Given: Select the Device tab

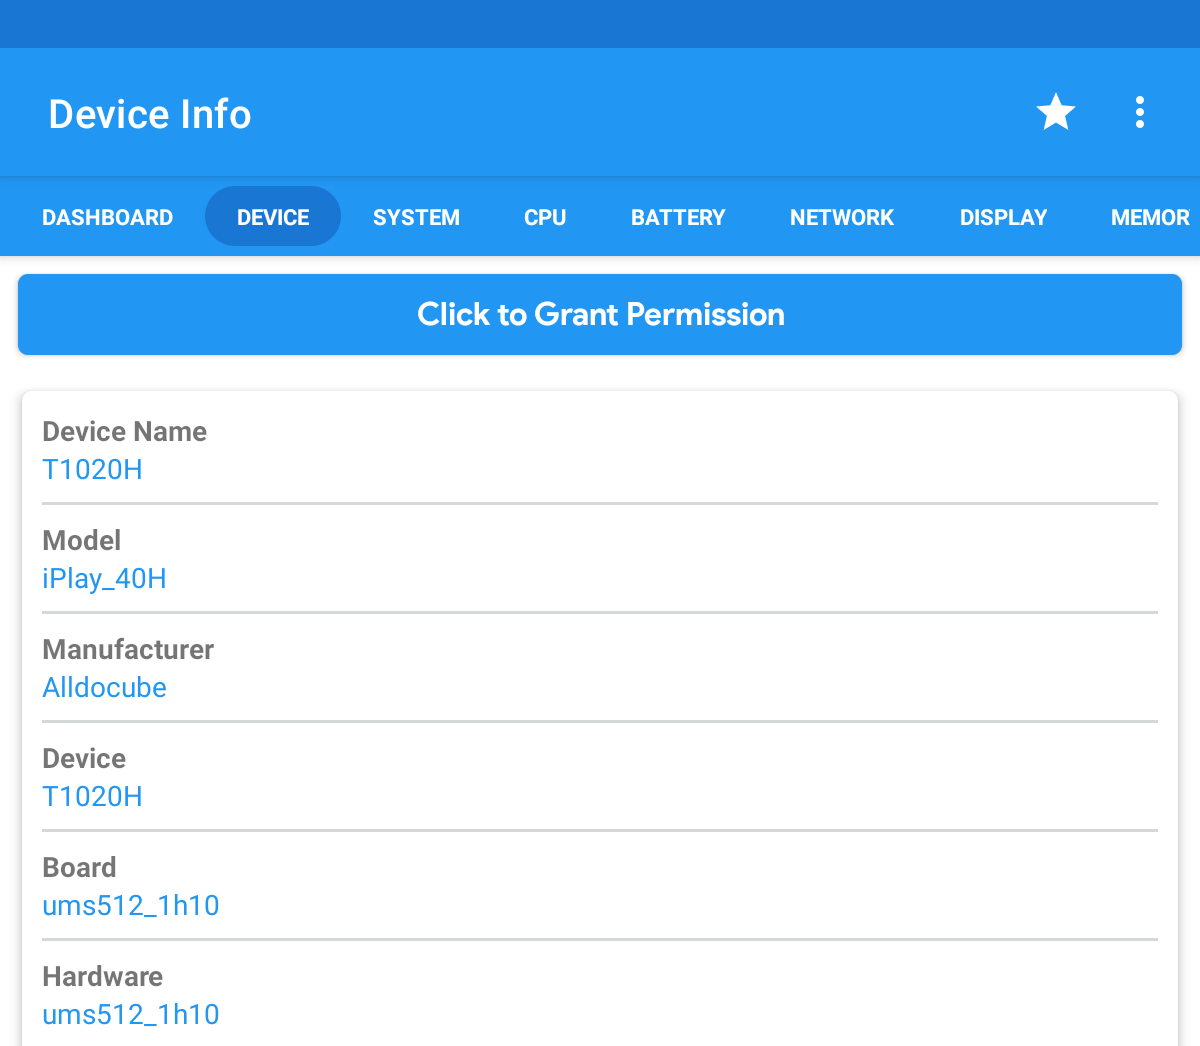Looking at the screenshot, I should (x=273, y=217).
